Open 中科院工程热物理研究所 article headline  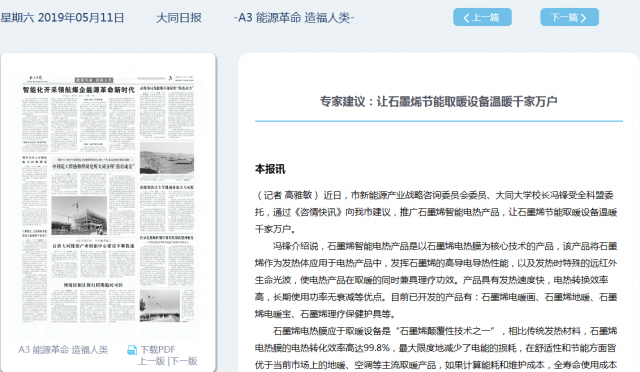(93, 167)
